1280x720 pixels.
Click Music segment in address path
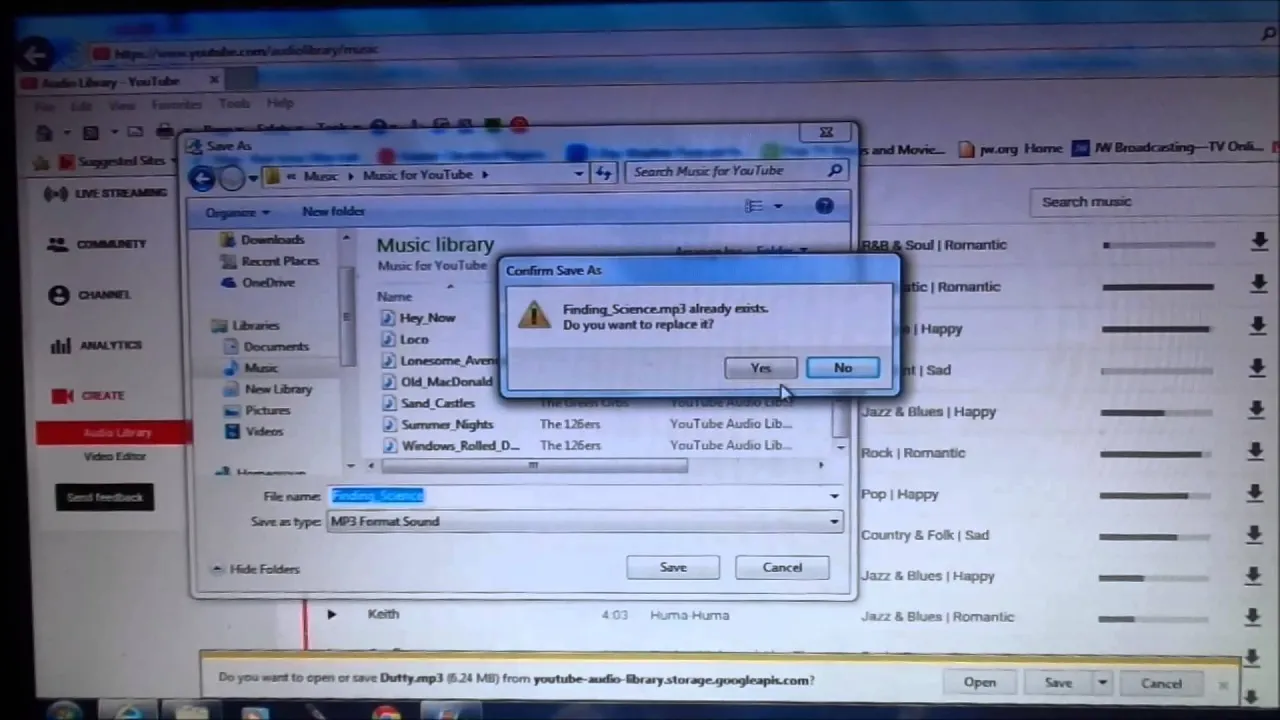(x=320, y=175)
